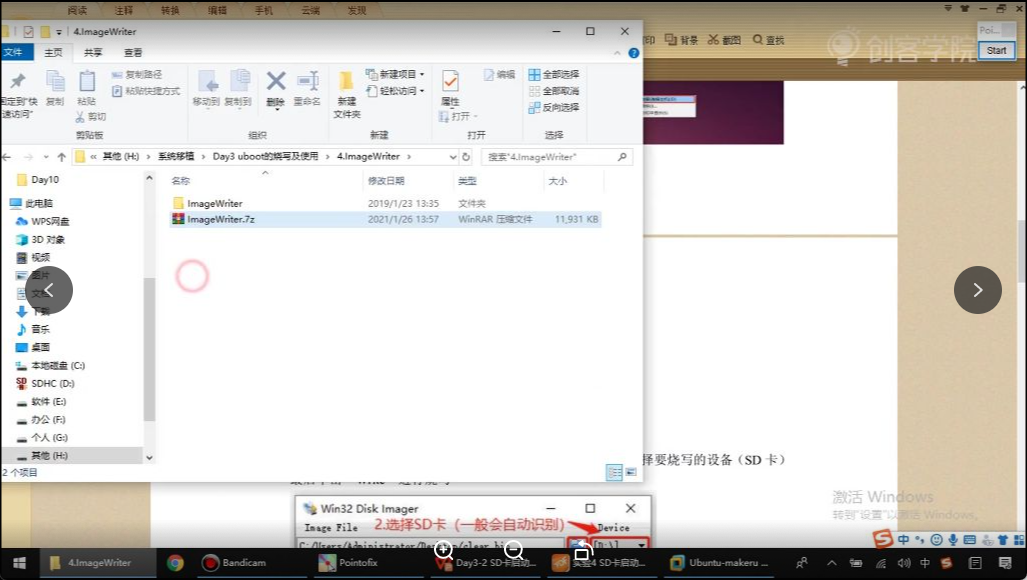The height and width of the screenshot is (580, 1027).
Task: Switch to the Share (共享) ribbon tab
Action: click(93, 52)
